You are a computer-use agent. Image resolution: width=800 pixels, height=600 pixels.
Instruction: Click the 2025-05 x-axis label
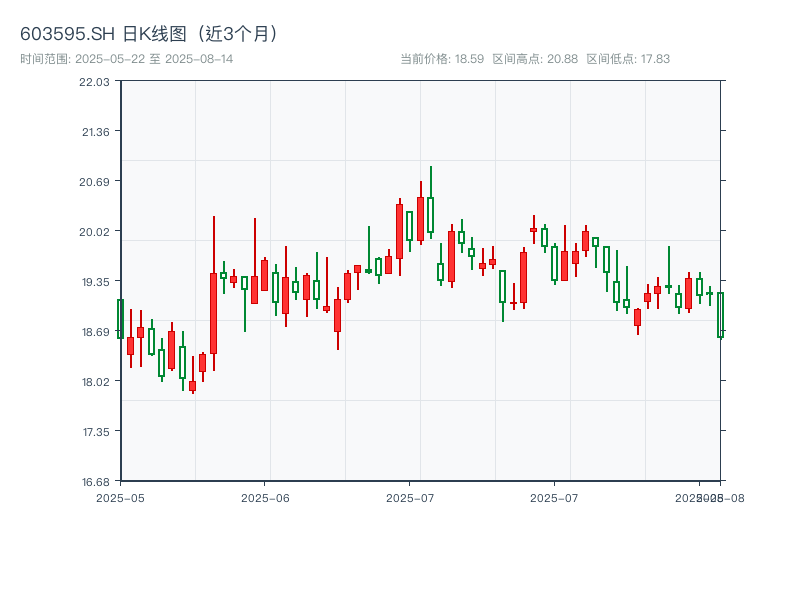[x=120, y=498]
